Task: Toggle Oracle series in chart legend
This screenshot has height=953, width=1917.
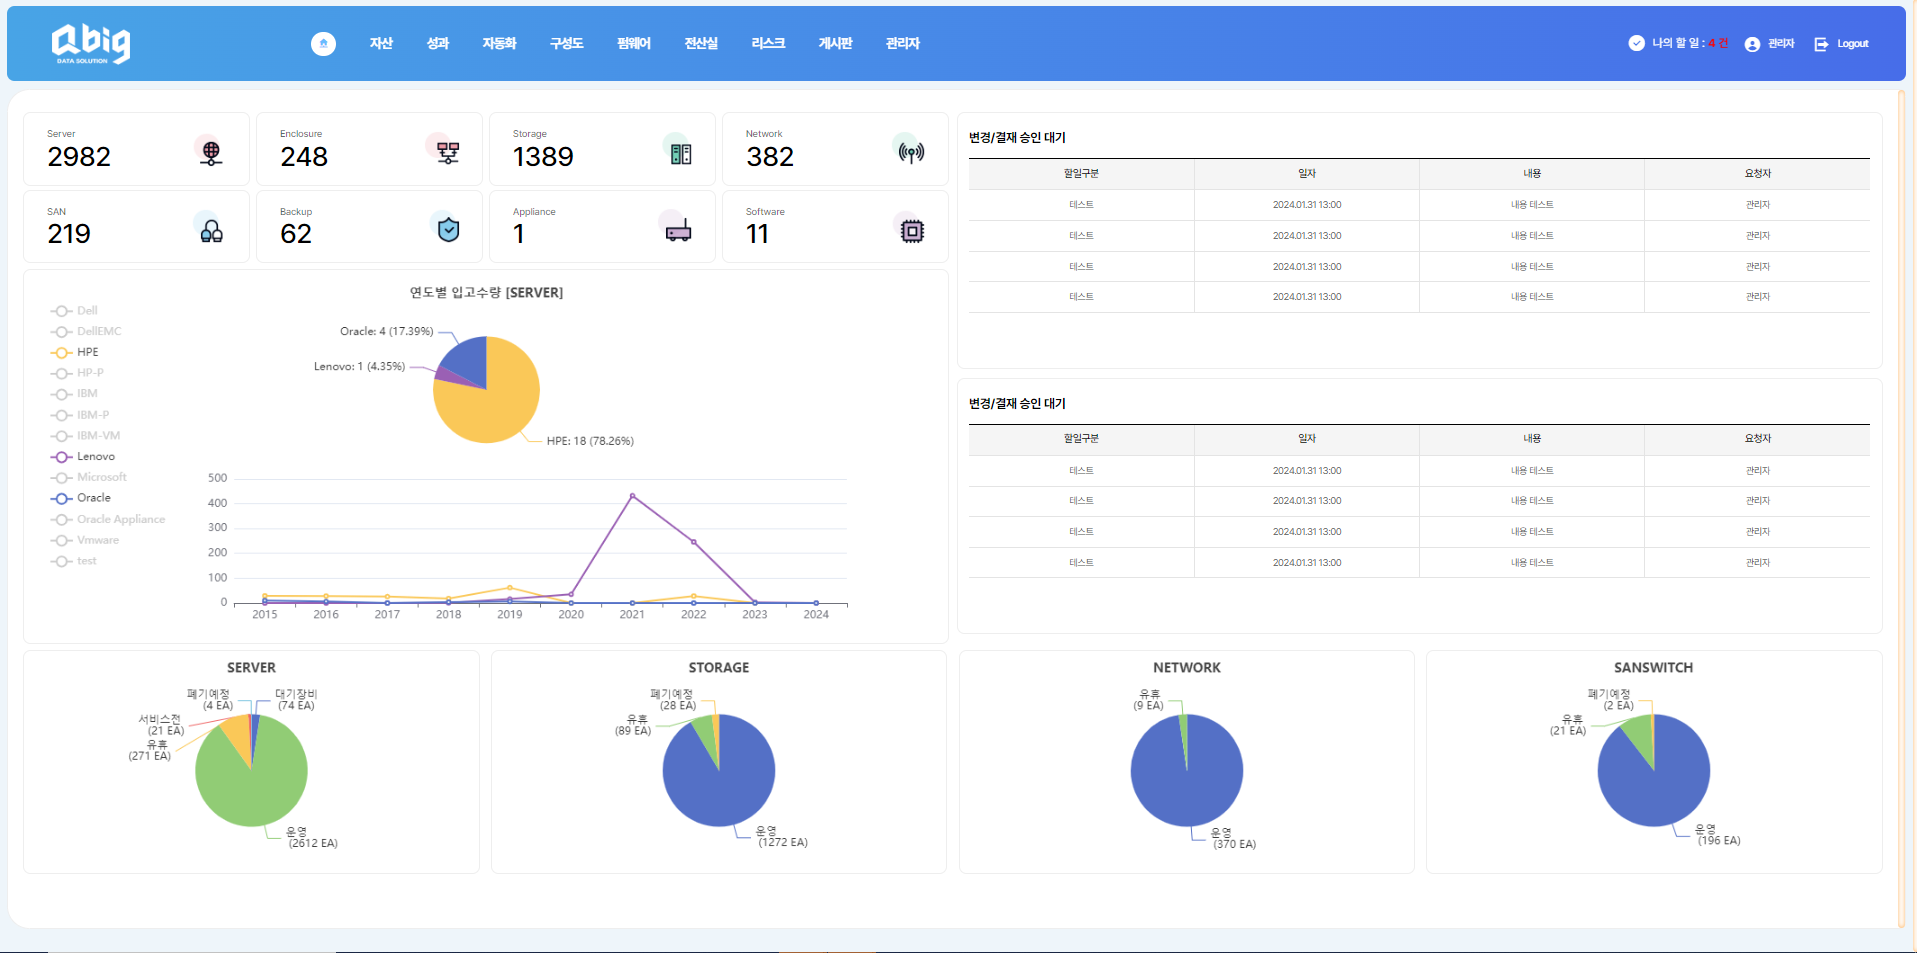Action: pos(81,498)
